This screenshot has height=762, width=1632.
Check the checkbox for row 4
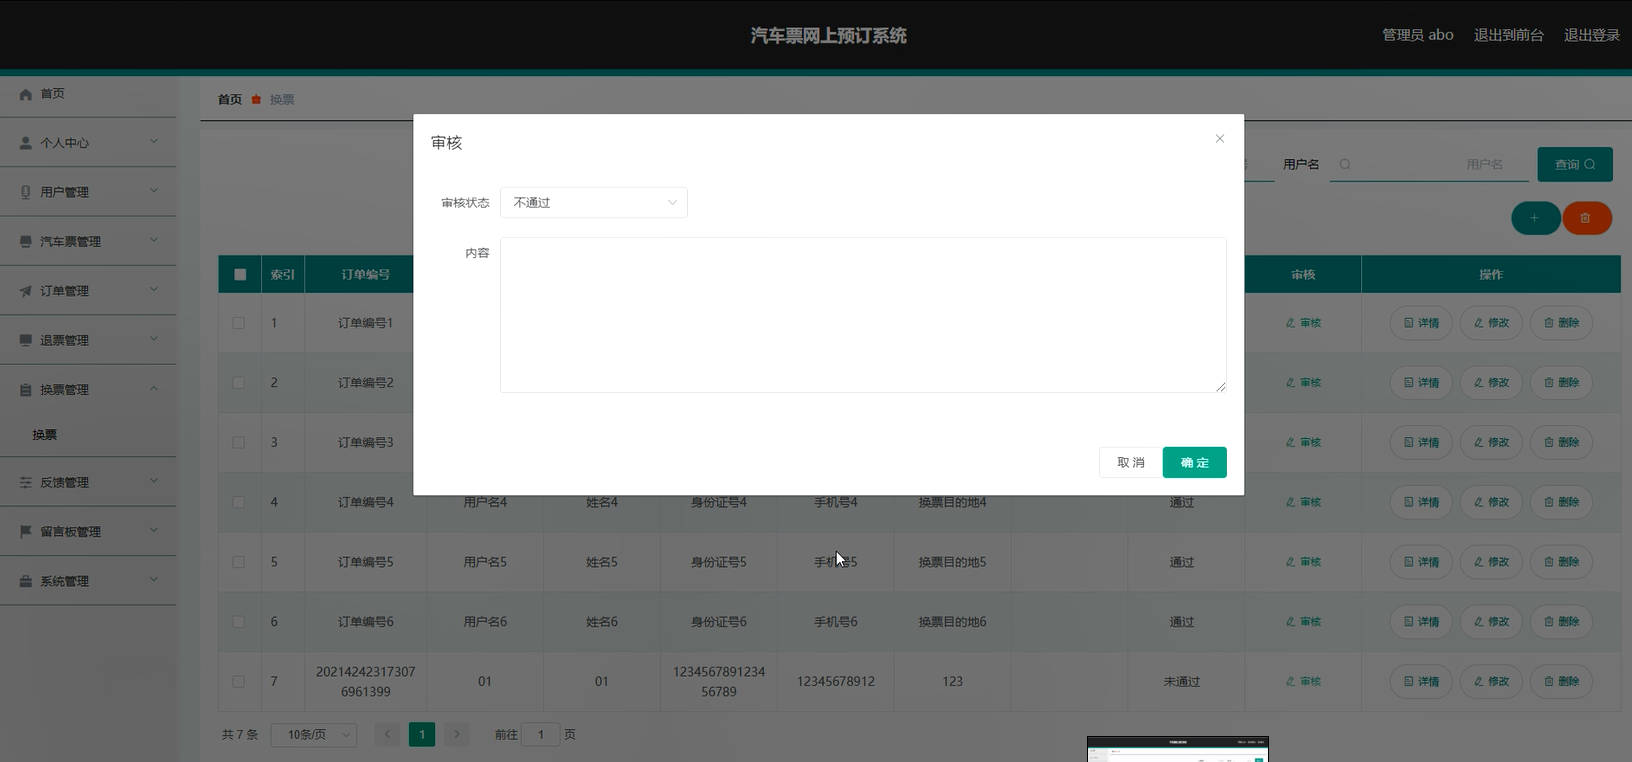(239, 502)
